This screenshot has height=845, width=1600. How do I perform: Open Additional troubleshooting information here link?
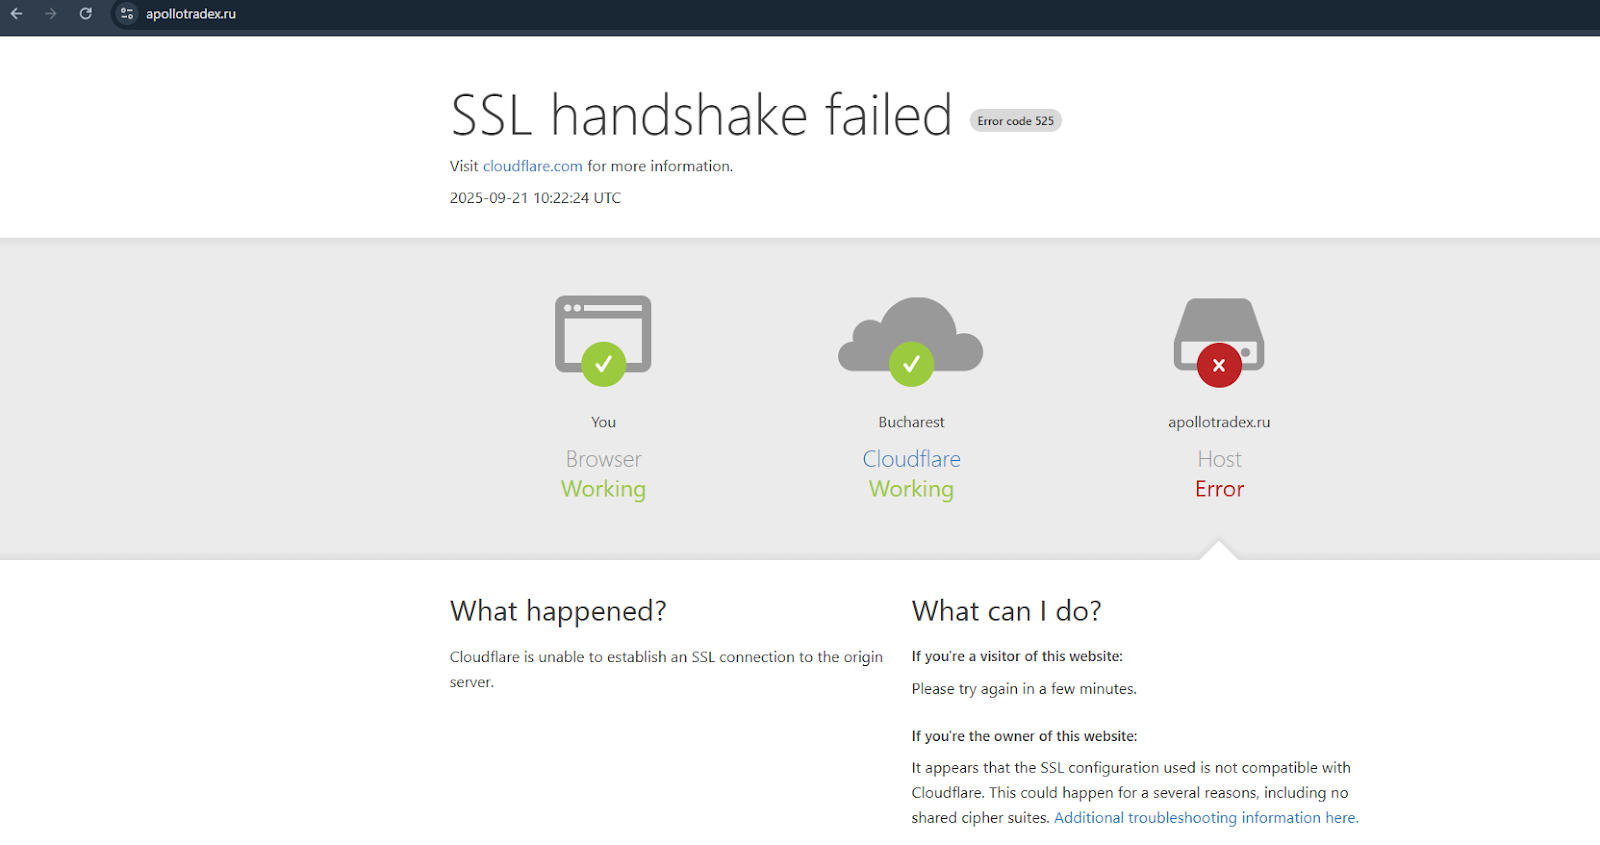(x=1206, y=818)
